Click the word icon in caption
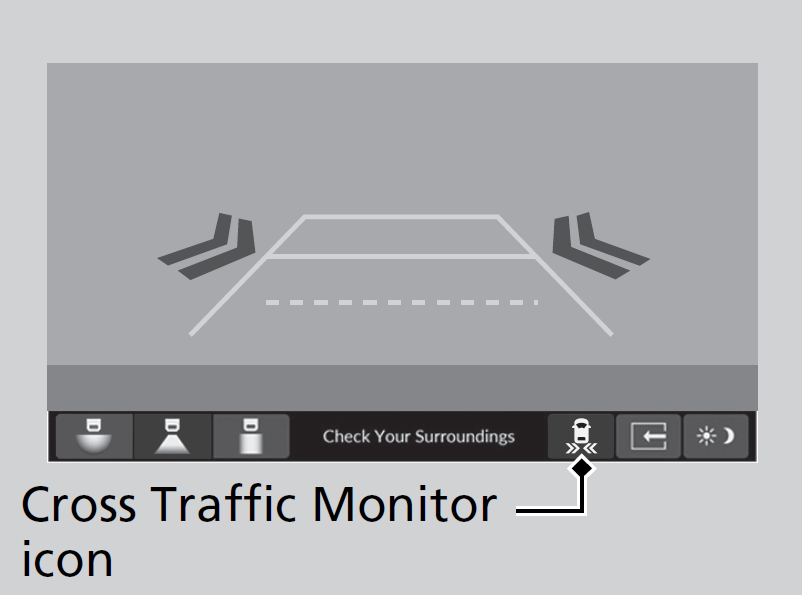The image size is (802, 595). 67,559
